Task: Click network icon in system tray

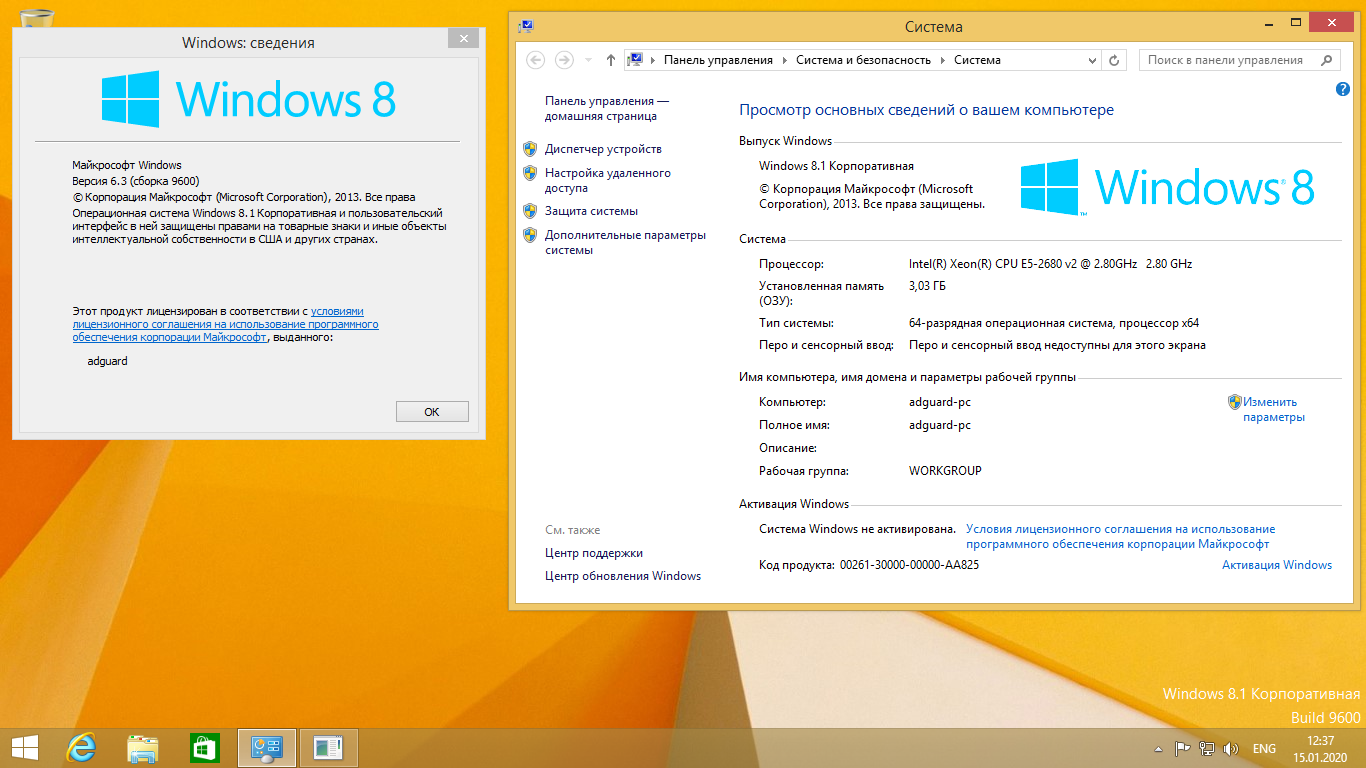Action: click(1207, 749)
